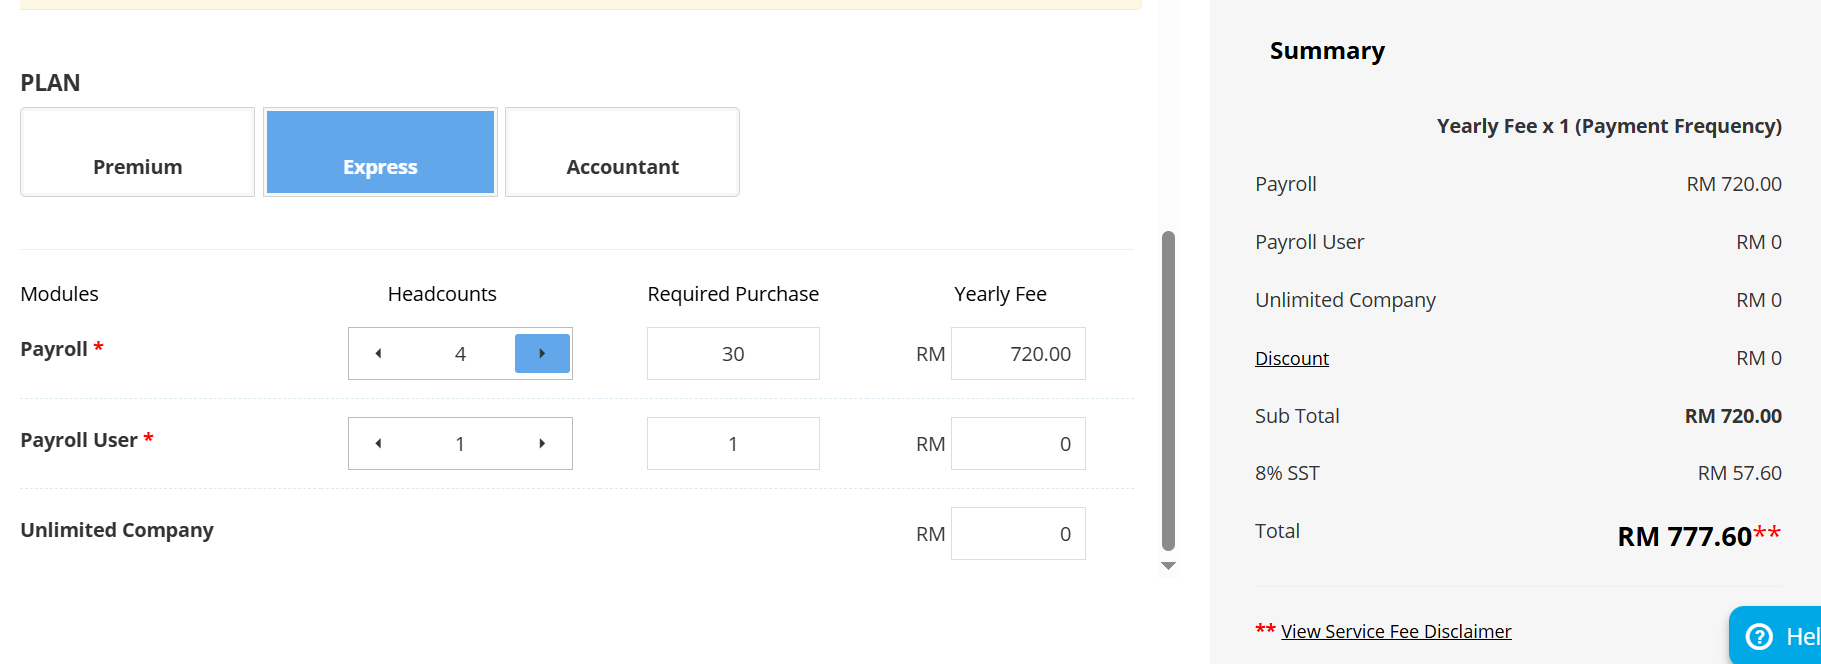Image resolution: width=1821 pixels, height=664 pixels.
Task: View Service Fee Disclaimer link
Action: (1396, 631)
